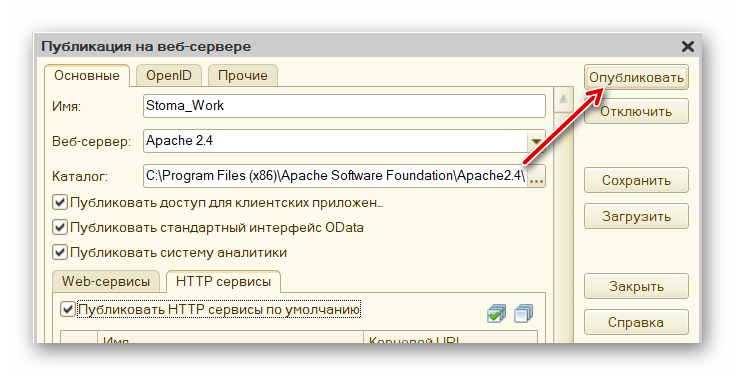Click the scrollbar up arrow
The height and width of the screenshot is (375, 734).
click(563, 99)
